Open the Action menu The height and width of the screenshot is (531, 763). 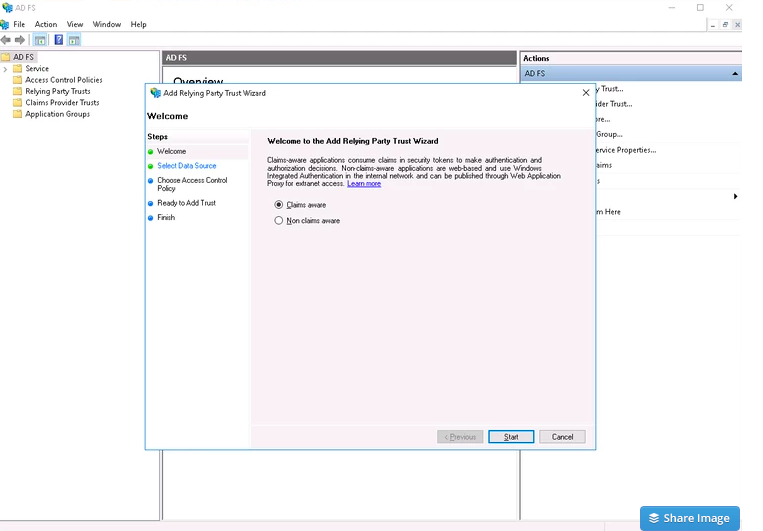[x=46, y=24]
